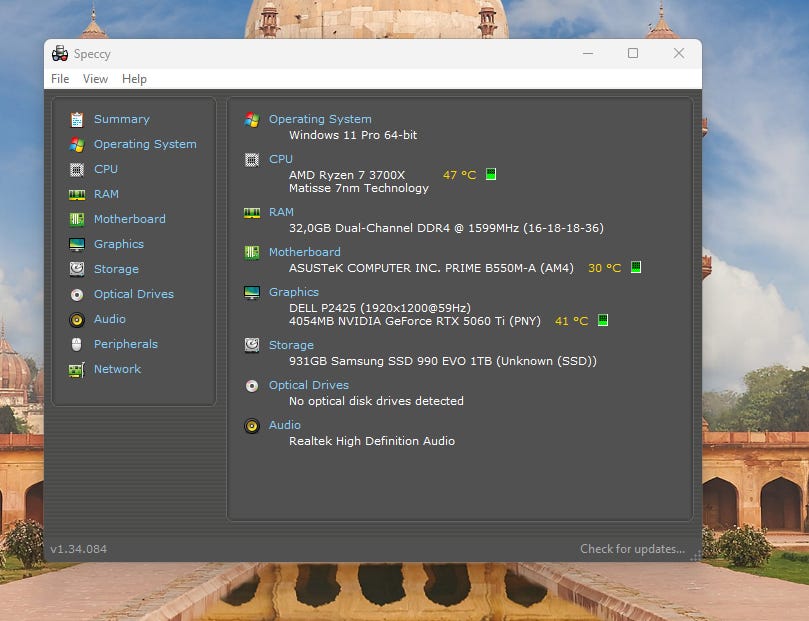Open the Optical Drives heading in summary panel
809x621 pixels.
coord(309,385)
